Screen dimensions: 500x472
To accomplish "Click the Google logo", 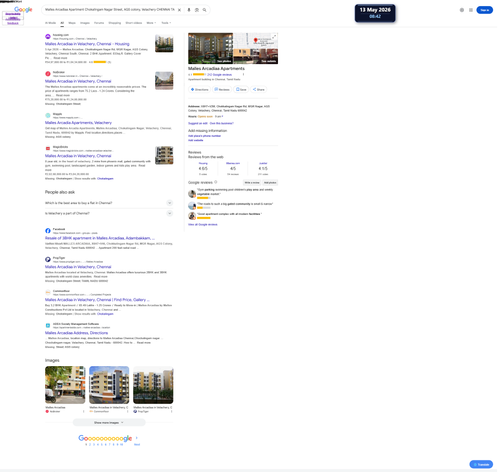I will 23,9.
